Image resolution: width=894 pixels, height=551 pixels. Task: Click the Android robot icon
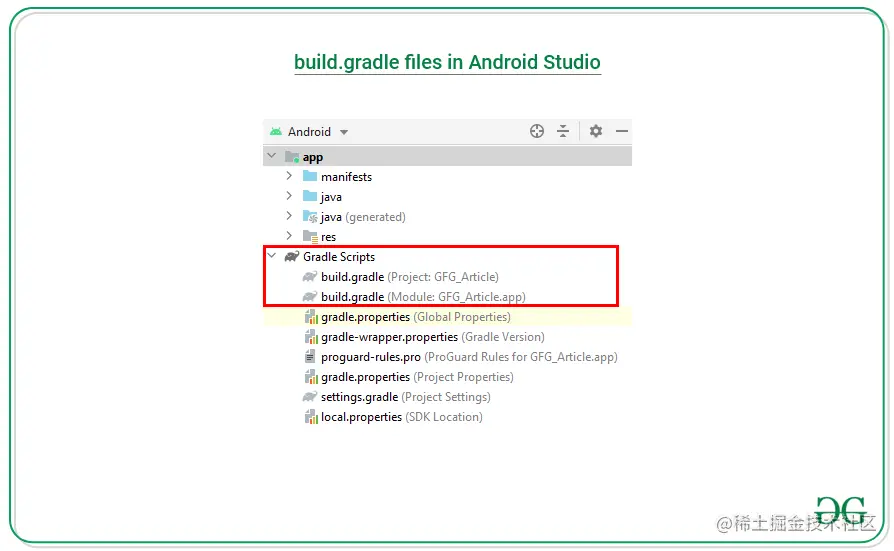pos(276,132)
